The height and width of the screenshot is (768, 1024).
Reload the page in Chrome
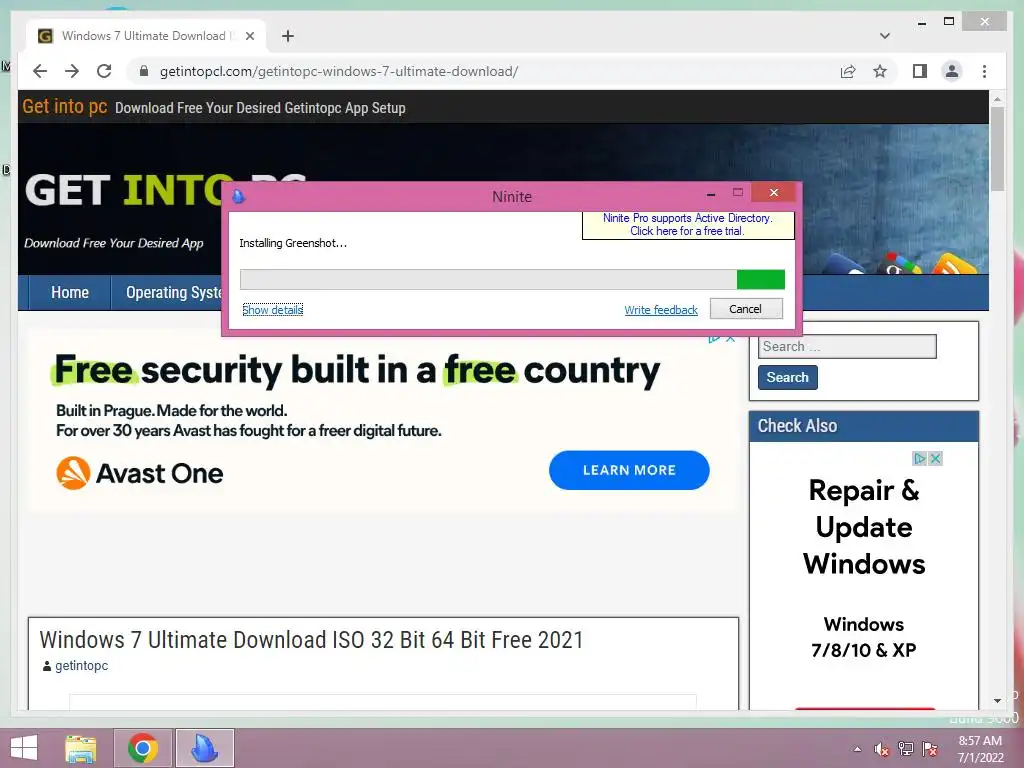(104, 71)
